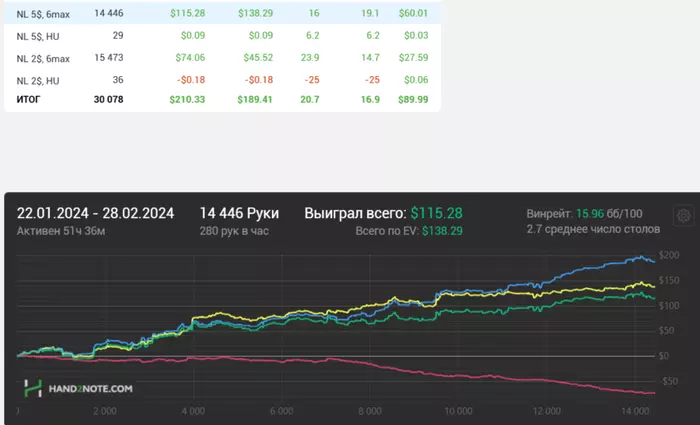Click the "14 000" x-axis label
The height and width of the screenshot is (425, 700).
(635, 411)
